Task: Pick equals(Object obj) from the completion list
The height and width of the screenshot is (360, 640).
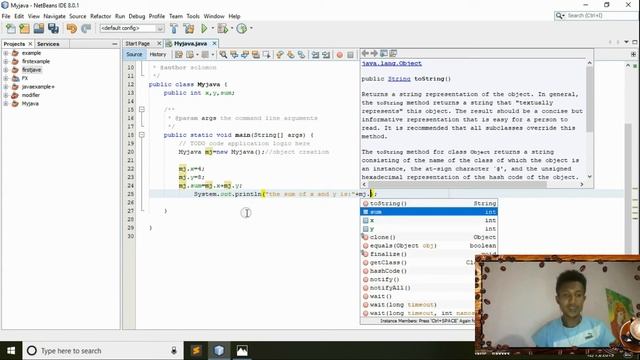Action: [x=429, y=246]
